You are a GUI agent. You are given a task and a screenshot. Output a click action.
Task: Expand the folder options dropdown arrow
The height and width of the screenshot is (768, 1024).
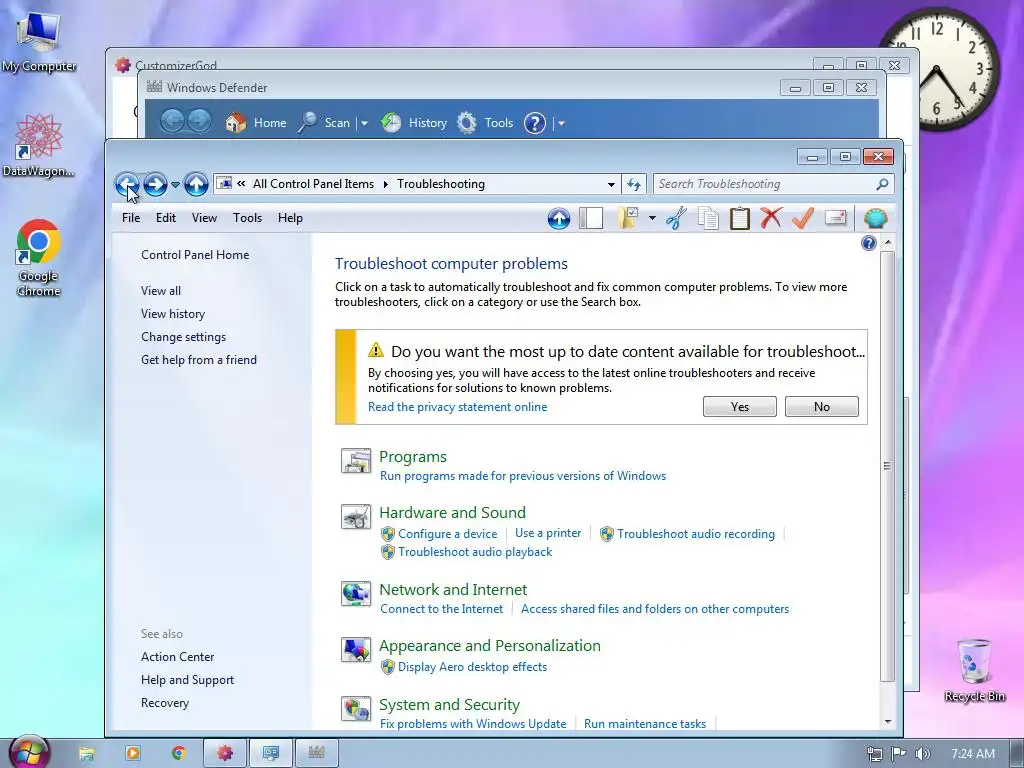[x=652, y=218]
